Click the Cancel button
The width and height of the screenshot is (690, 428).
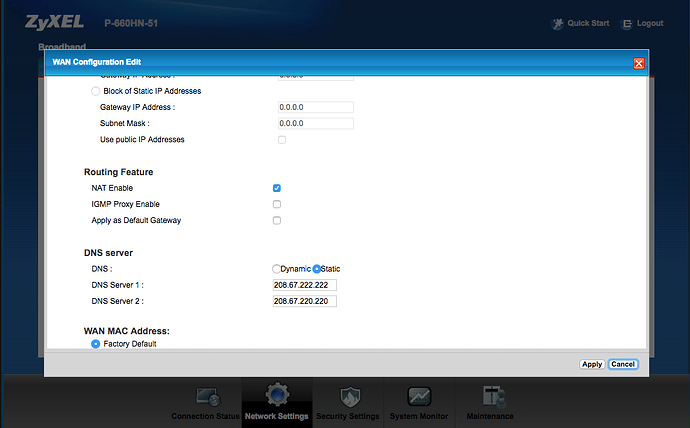point(623,364)
